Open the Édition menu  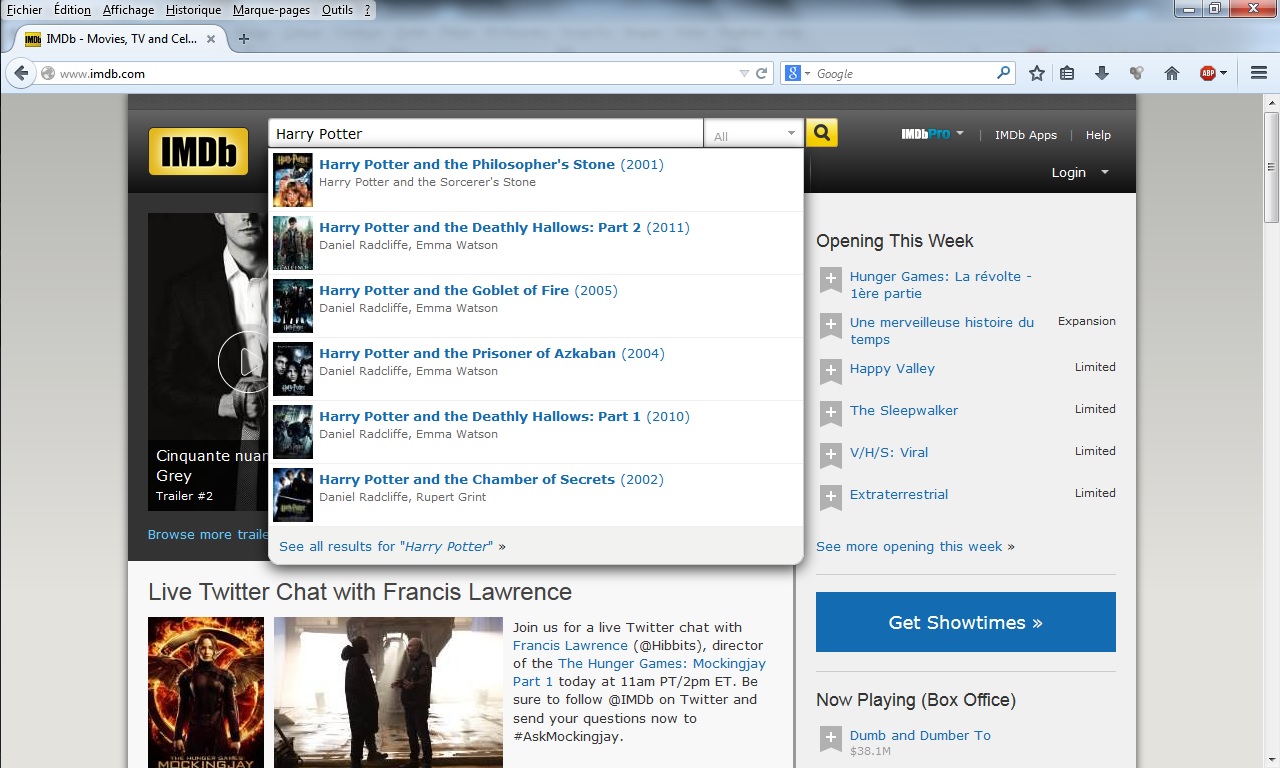click(72, 10)
